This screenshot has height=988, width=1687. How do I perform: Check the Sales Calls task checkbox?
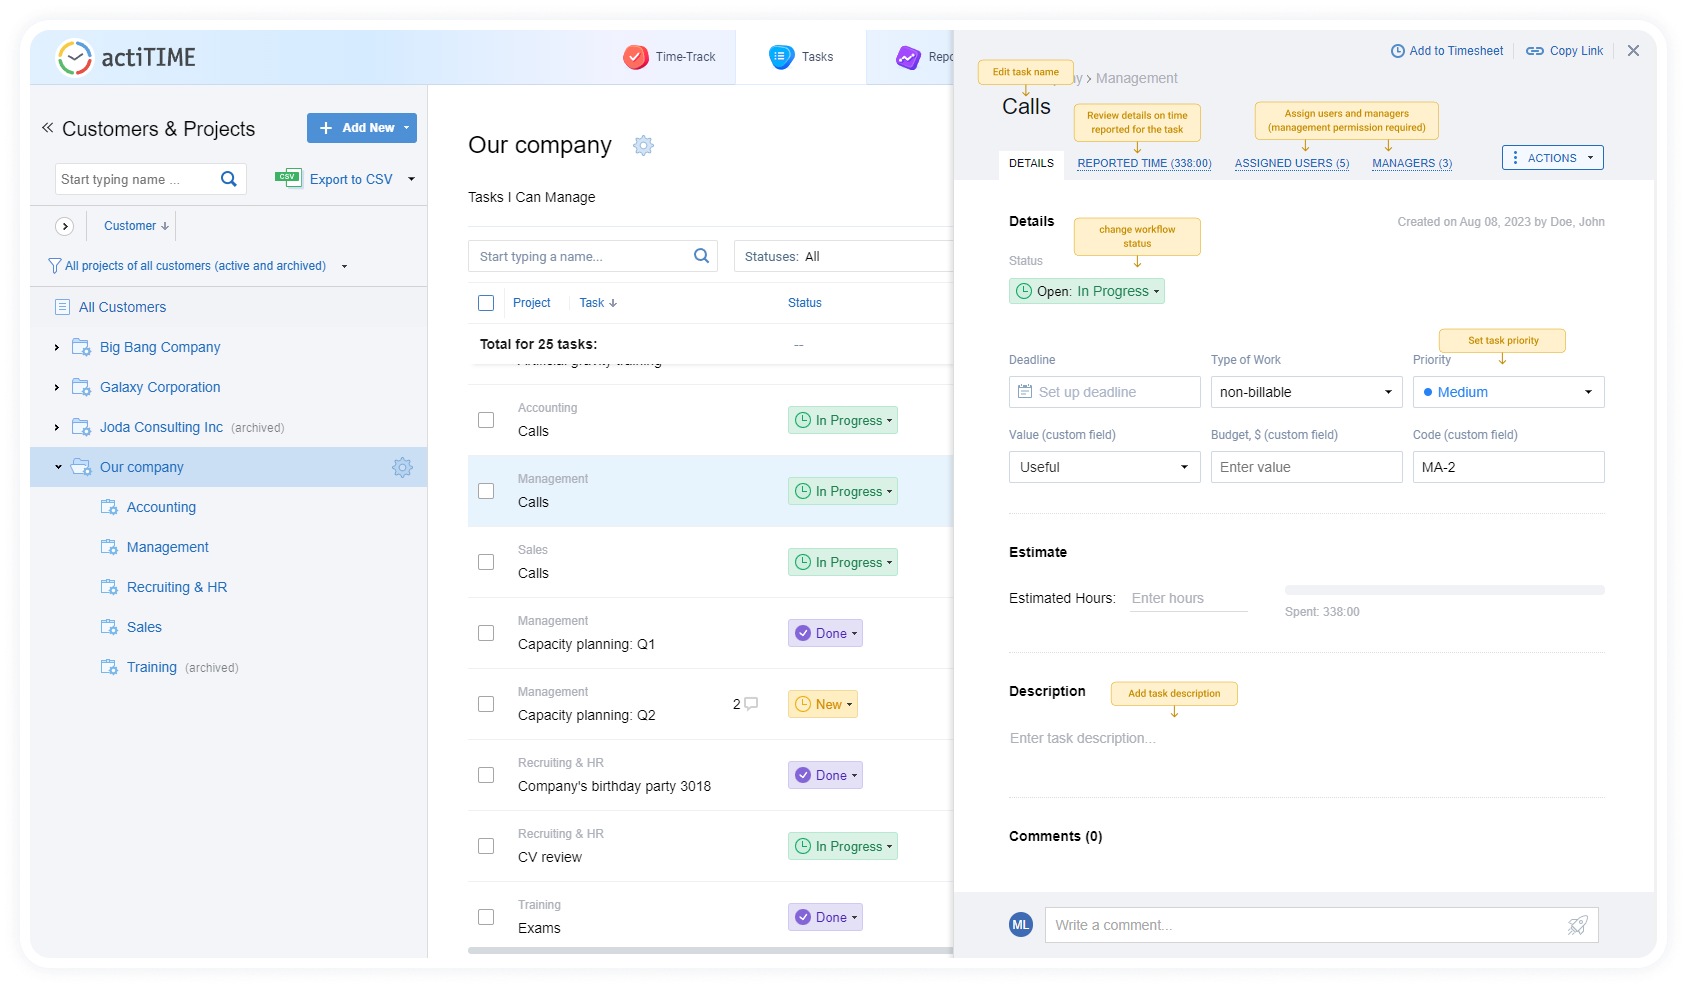(486, 562)
